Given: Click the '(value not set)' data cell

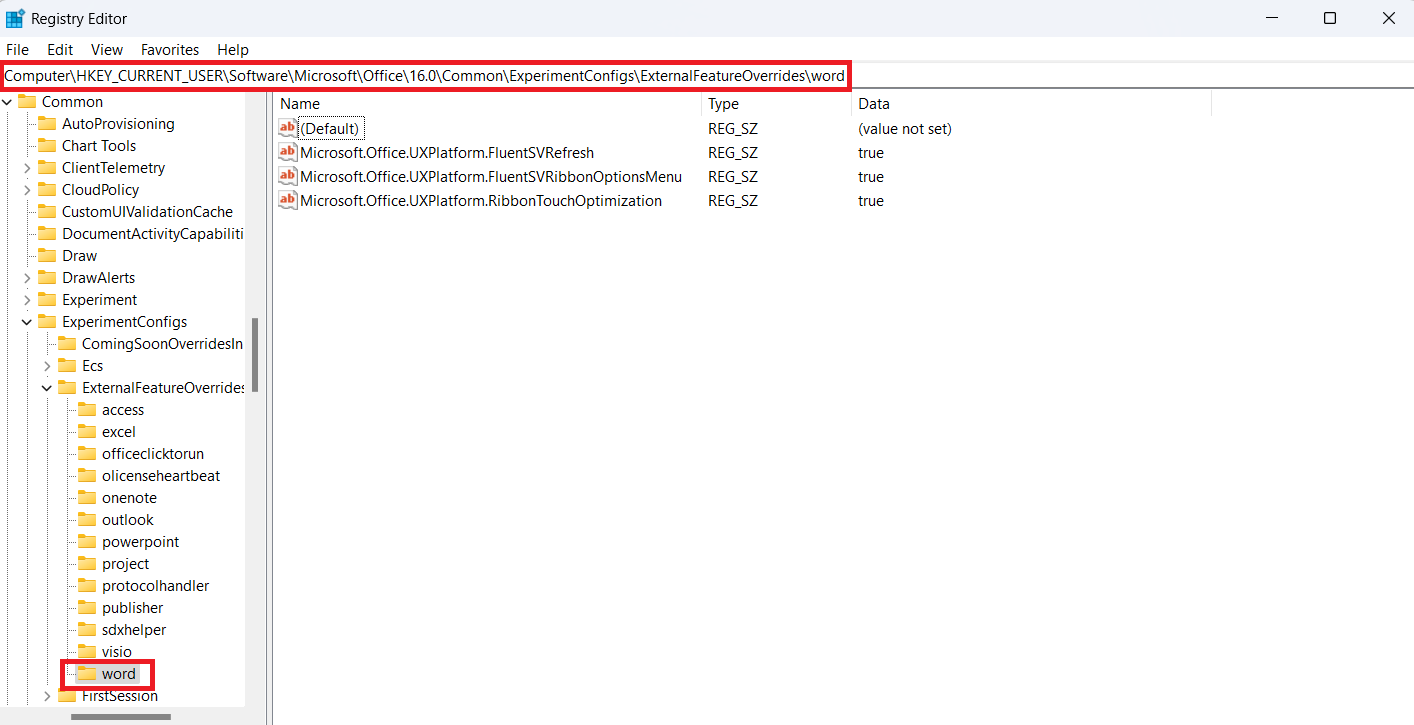Looking at the screenshot, I should [x=905, y=129].
